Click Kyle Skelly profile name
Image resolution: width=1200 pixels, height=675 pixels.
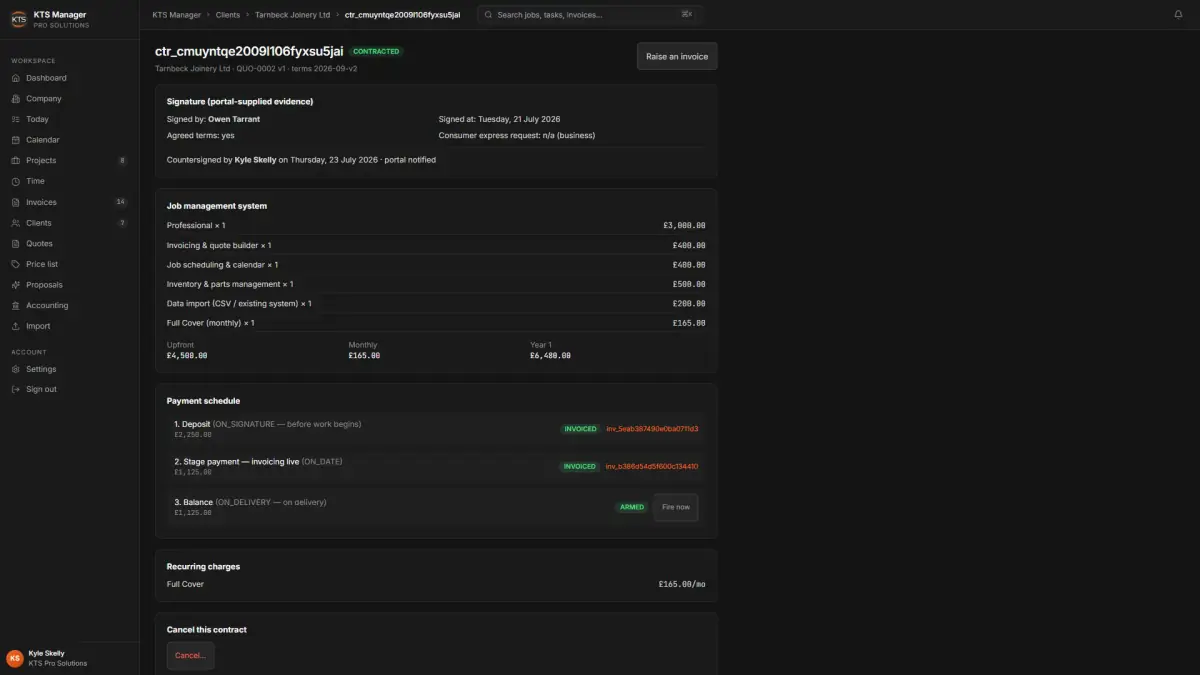(48, 653)
